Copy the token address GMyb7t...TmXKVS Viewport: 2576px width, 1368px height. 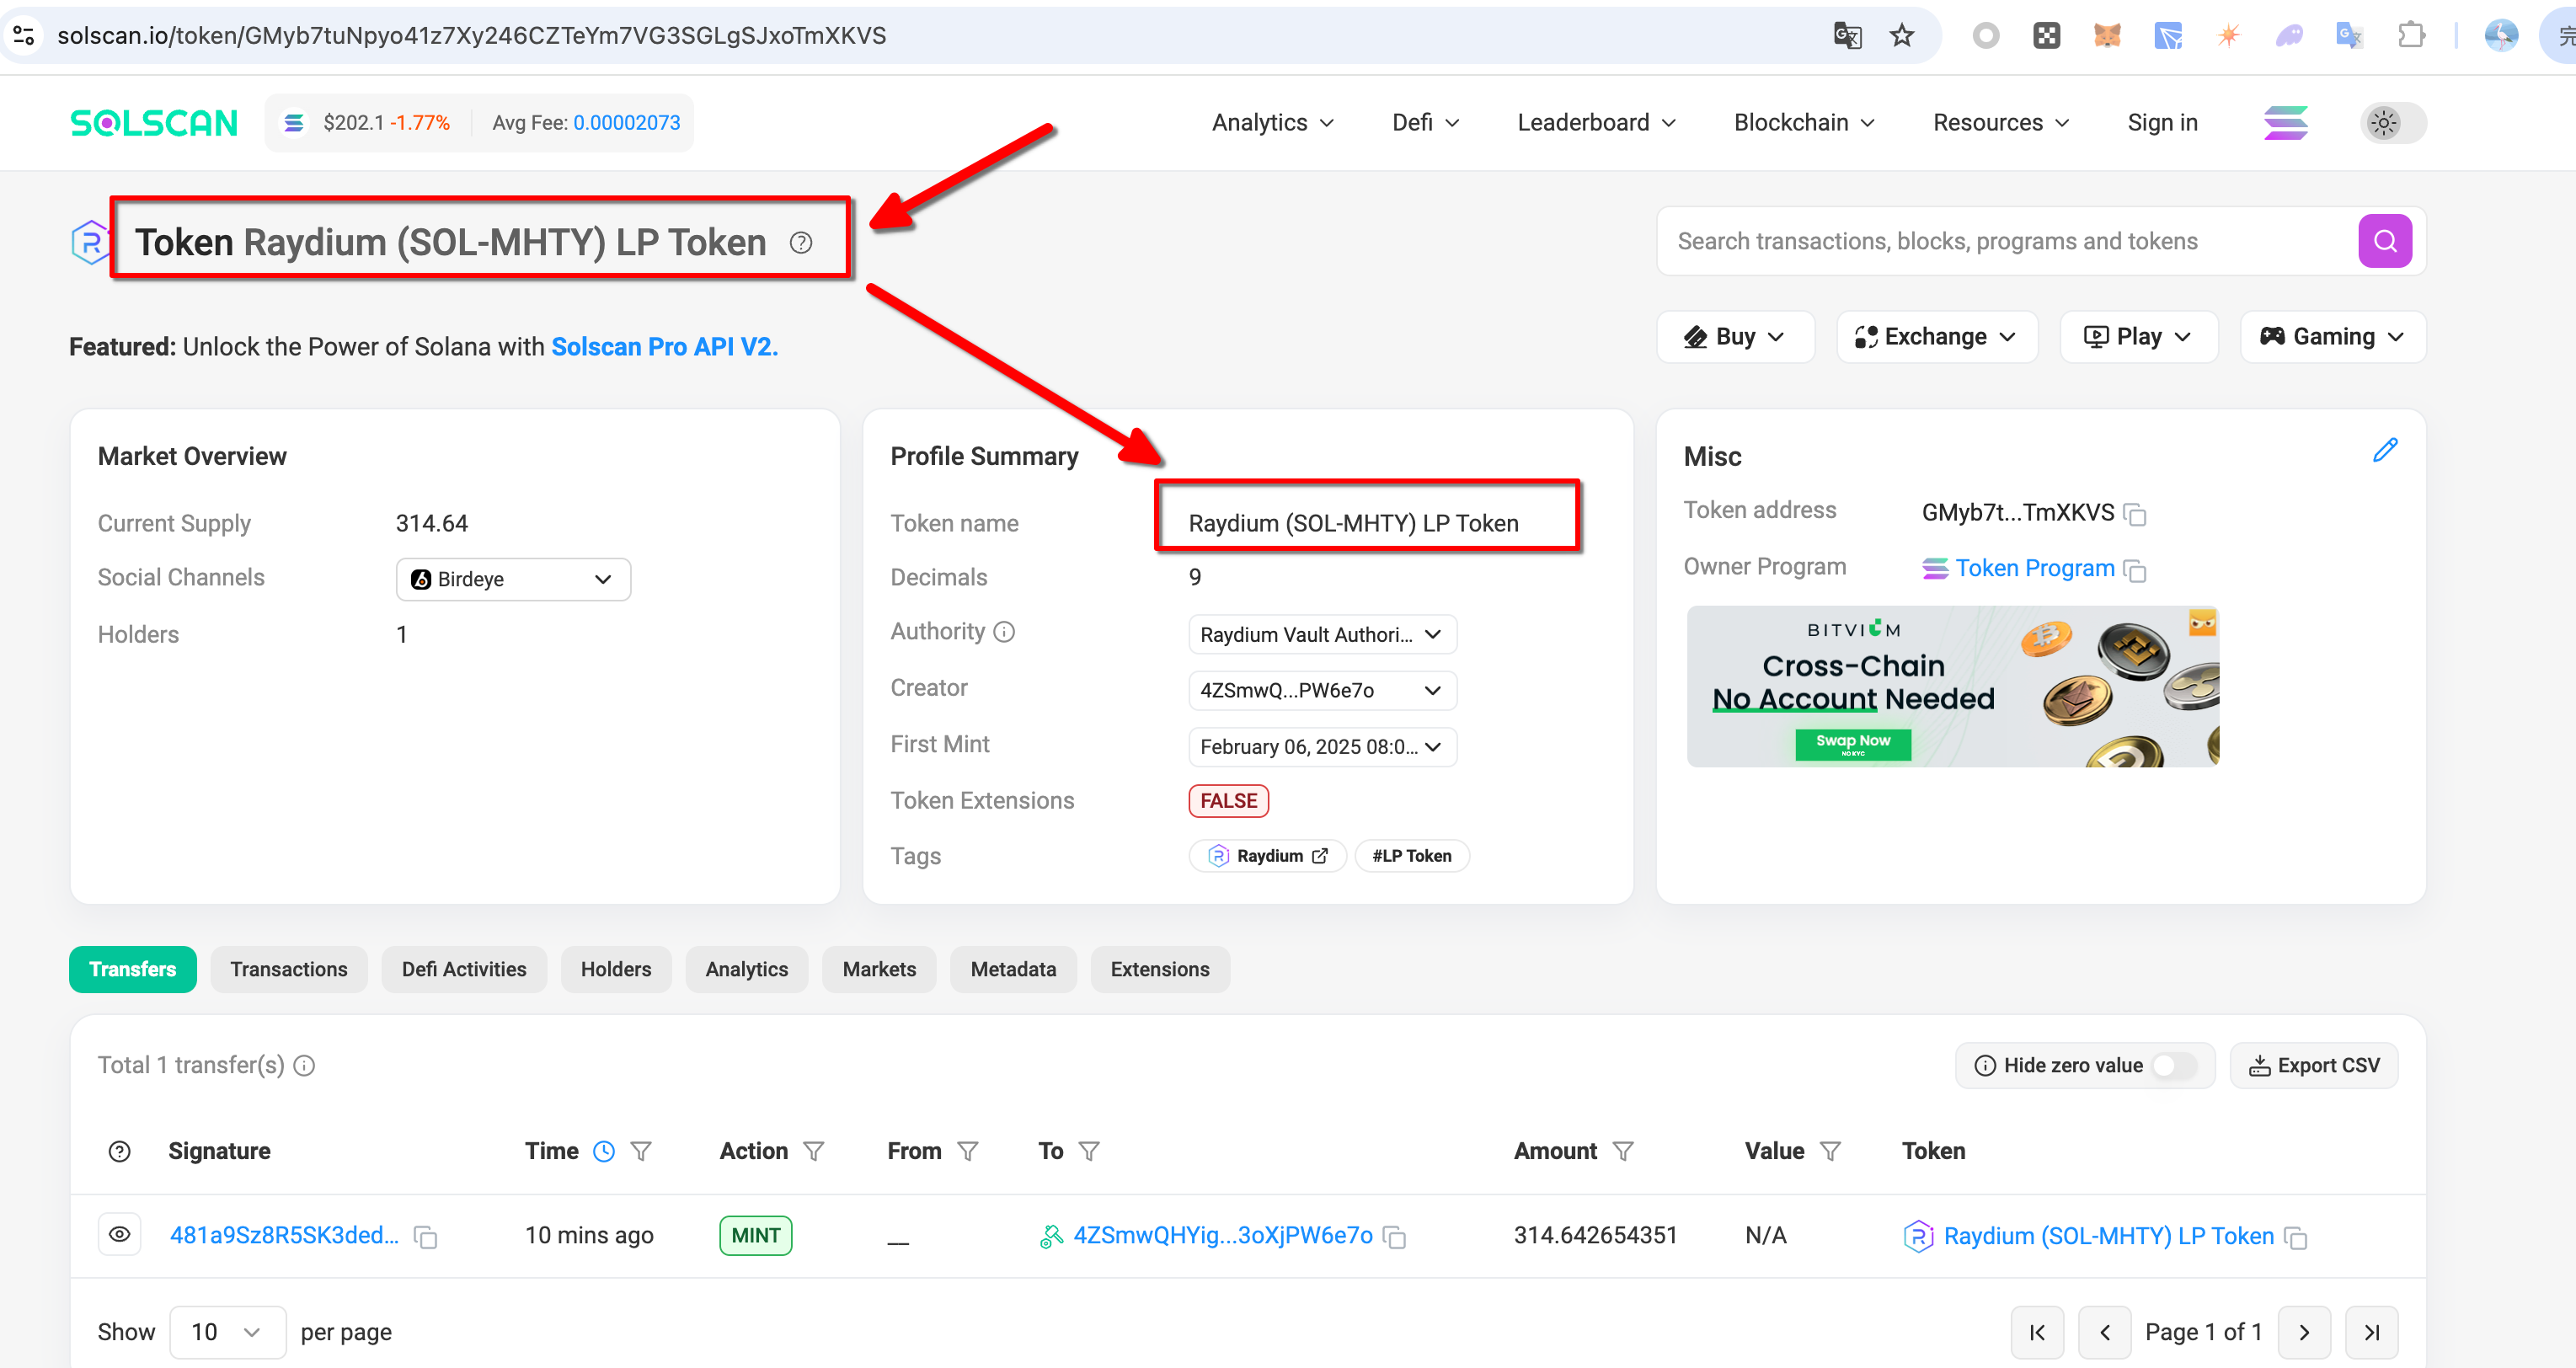tap(2136, 515)
